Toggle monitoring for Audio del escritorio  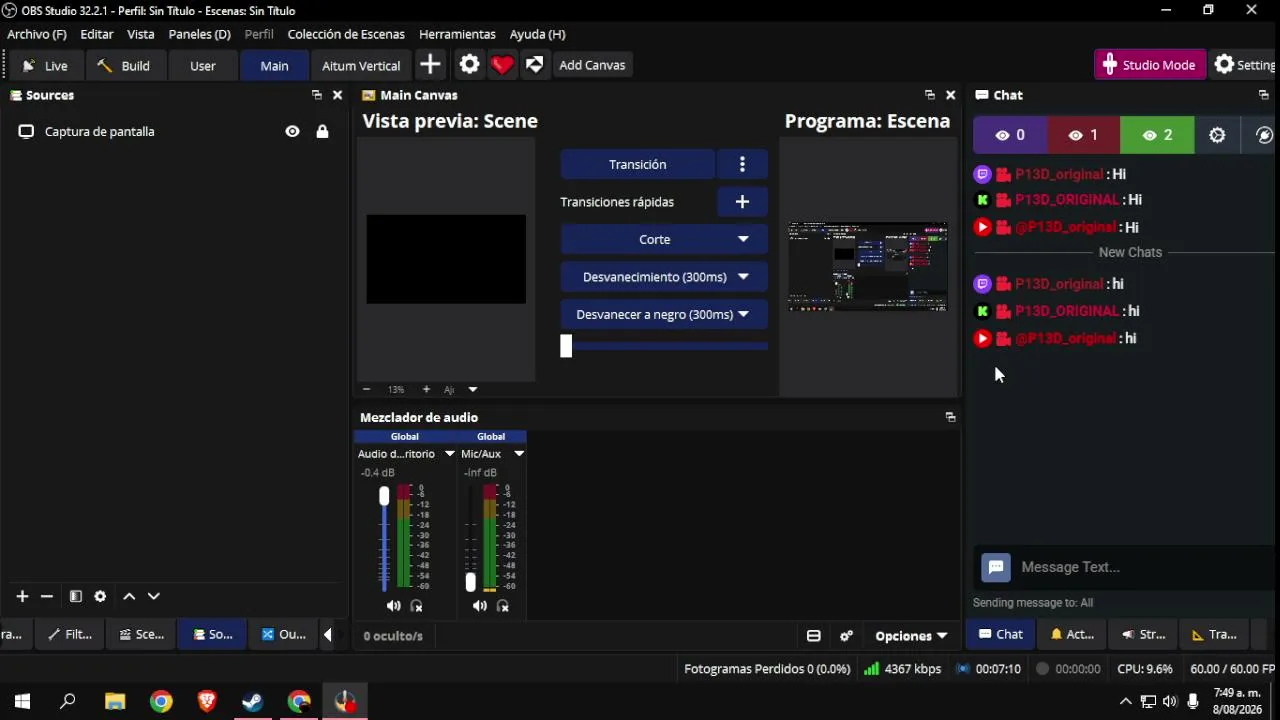tap(416, 606)
